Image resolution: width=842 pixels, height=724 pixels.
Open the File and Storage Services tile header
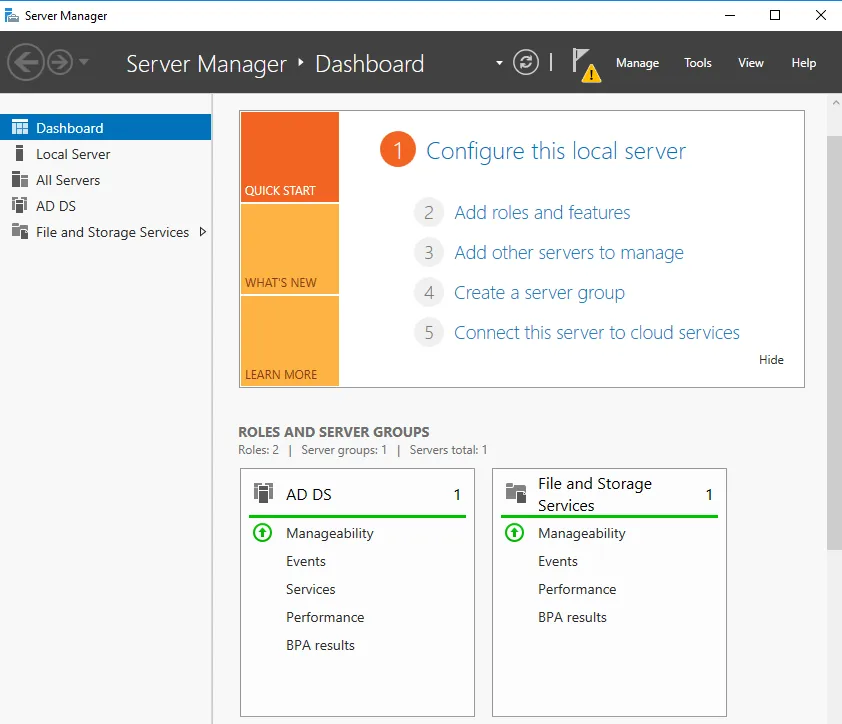pyautogui.click(x=609, y=494)
